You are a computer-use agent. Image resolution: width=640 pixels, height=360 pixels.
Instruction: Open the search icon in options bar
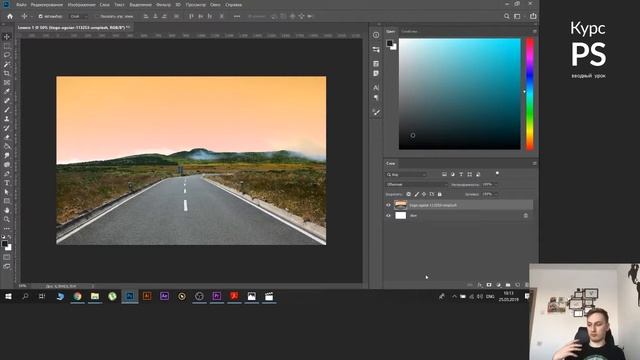(507, 16)
